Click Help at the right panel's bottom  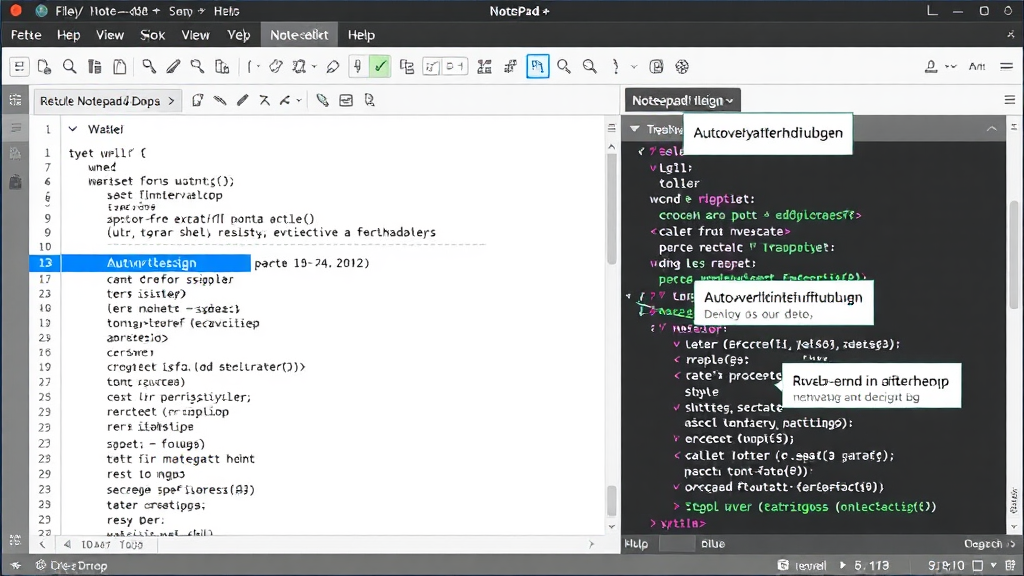(637, 544)
